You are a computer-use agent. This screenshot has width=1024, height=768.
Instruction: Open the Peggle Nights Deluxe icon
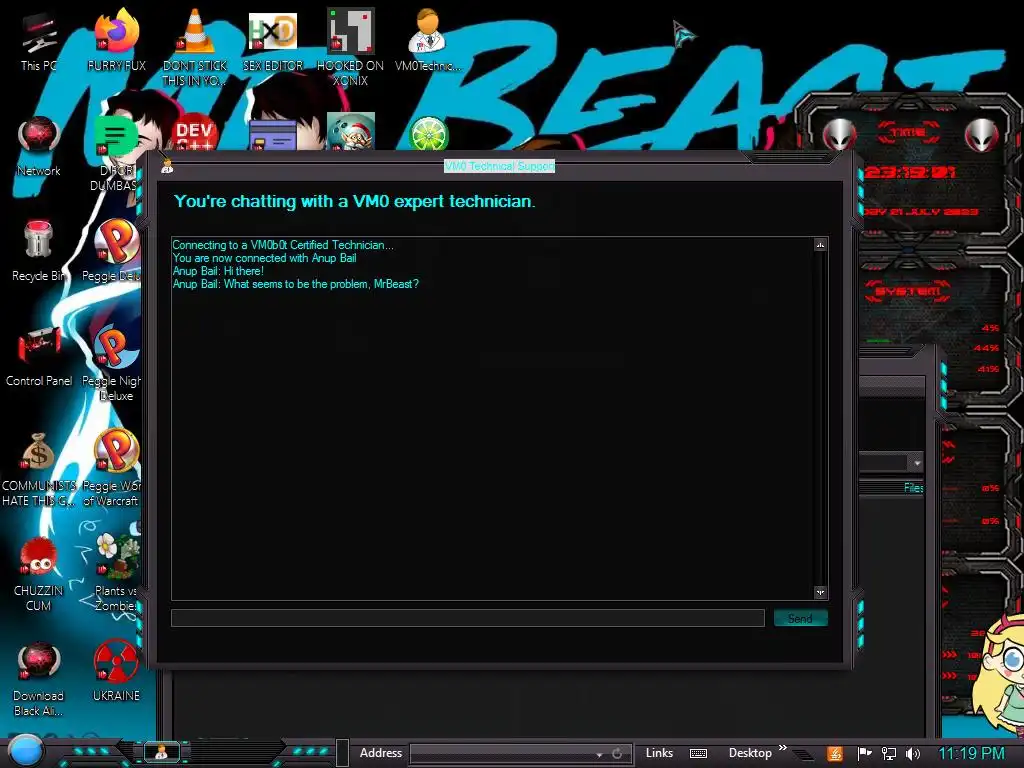114,363
